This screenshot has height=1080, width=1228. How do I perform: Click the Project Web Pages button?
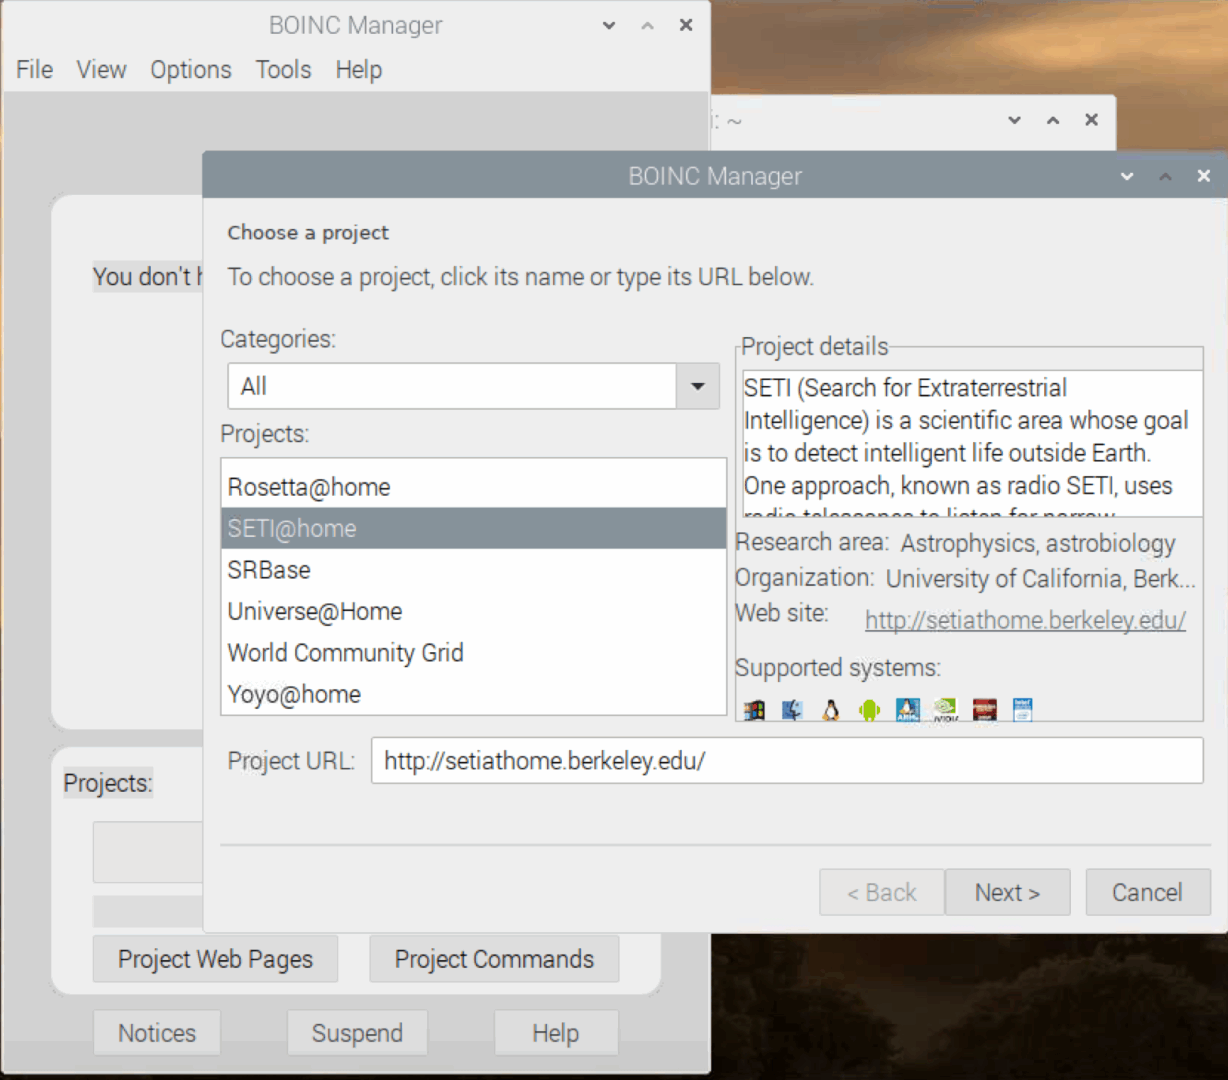[214, 959]
